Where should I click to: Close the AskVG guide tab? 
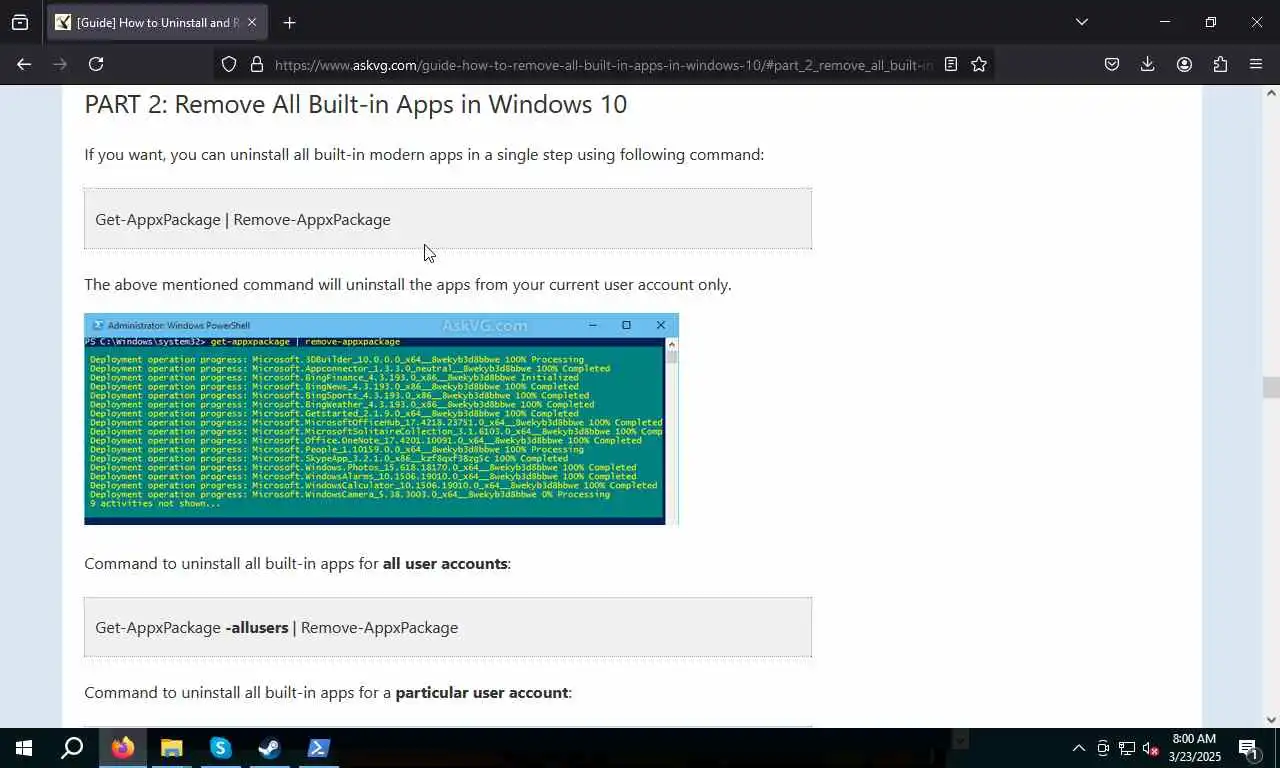click(x=251, y=22)
